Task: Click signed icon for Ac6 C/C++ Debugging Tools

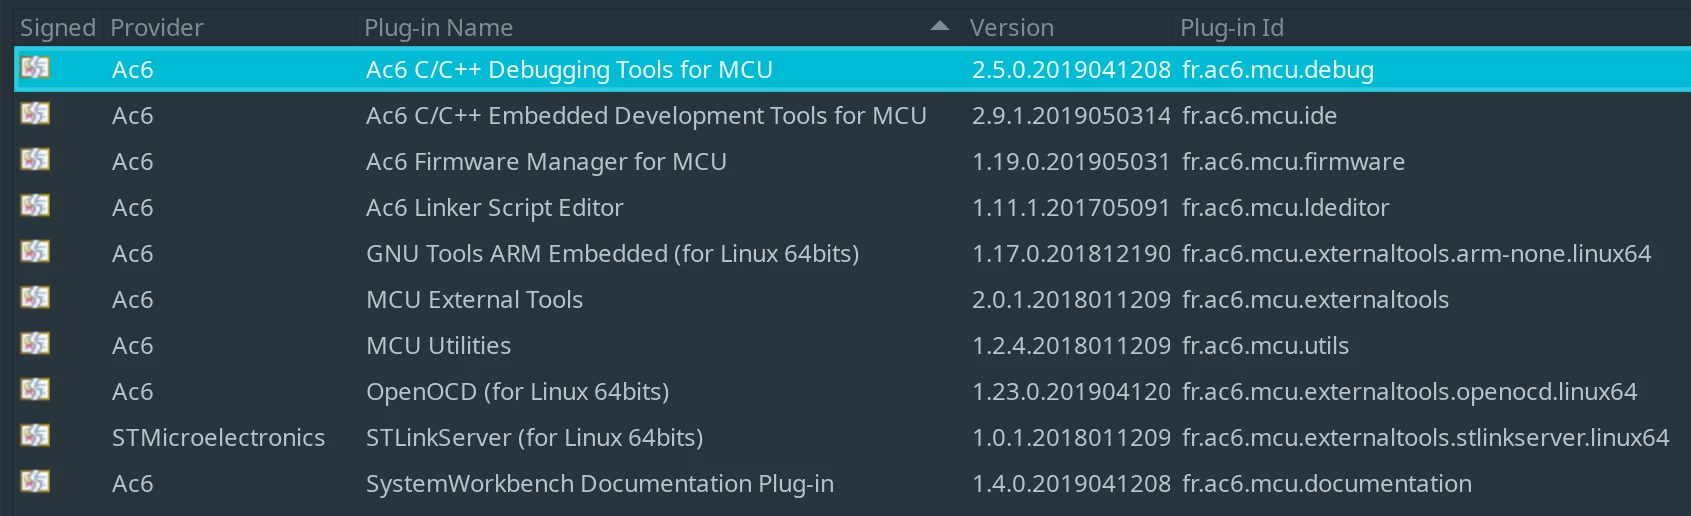Action: tap(35, 68)
